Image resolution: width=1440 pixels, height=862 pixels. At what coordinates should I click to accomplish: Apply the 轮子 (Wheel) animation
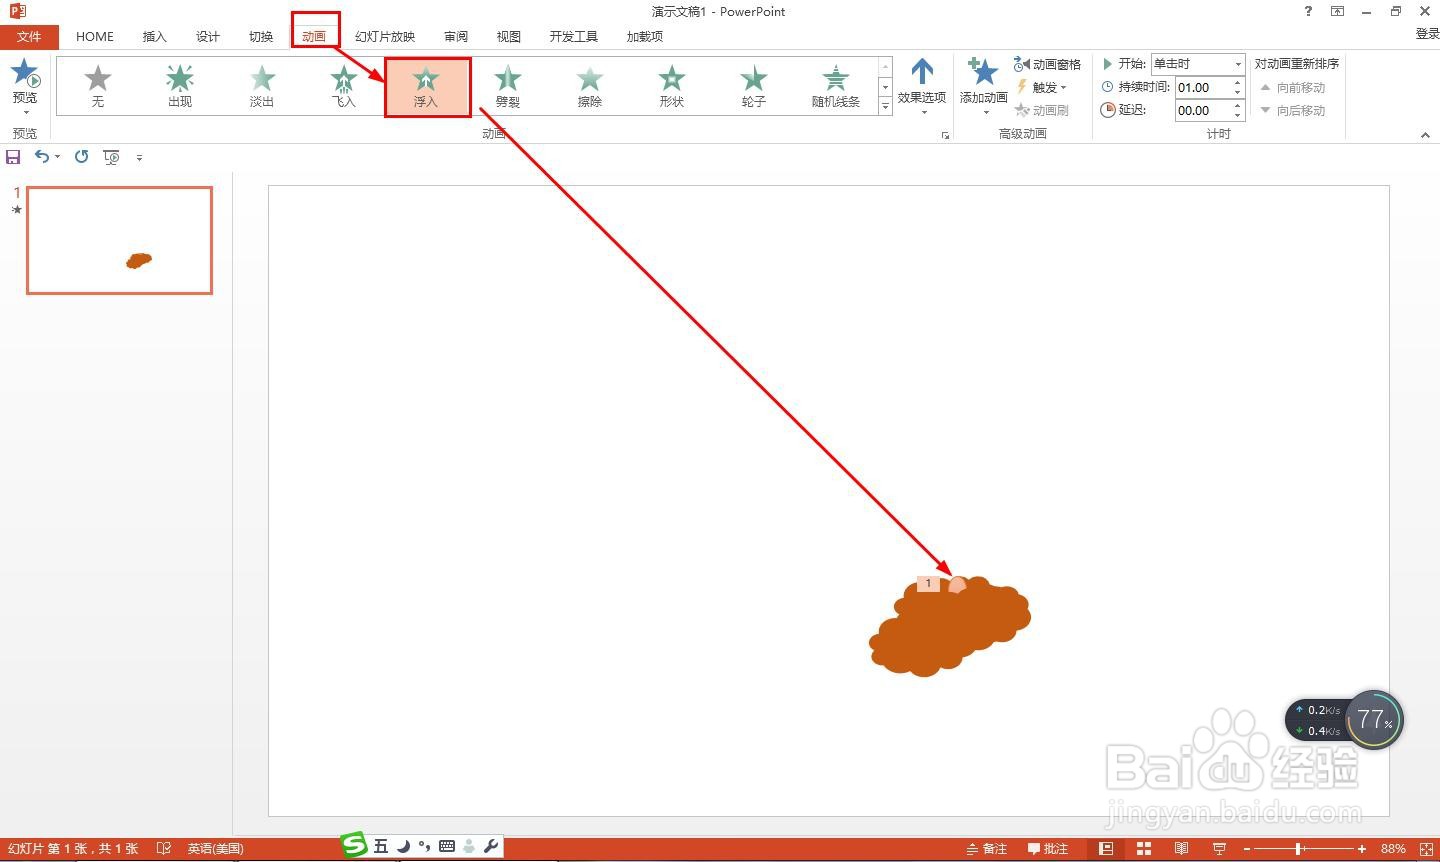[754, 86]
